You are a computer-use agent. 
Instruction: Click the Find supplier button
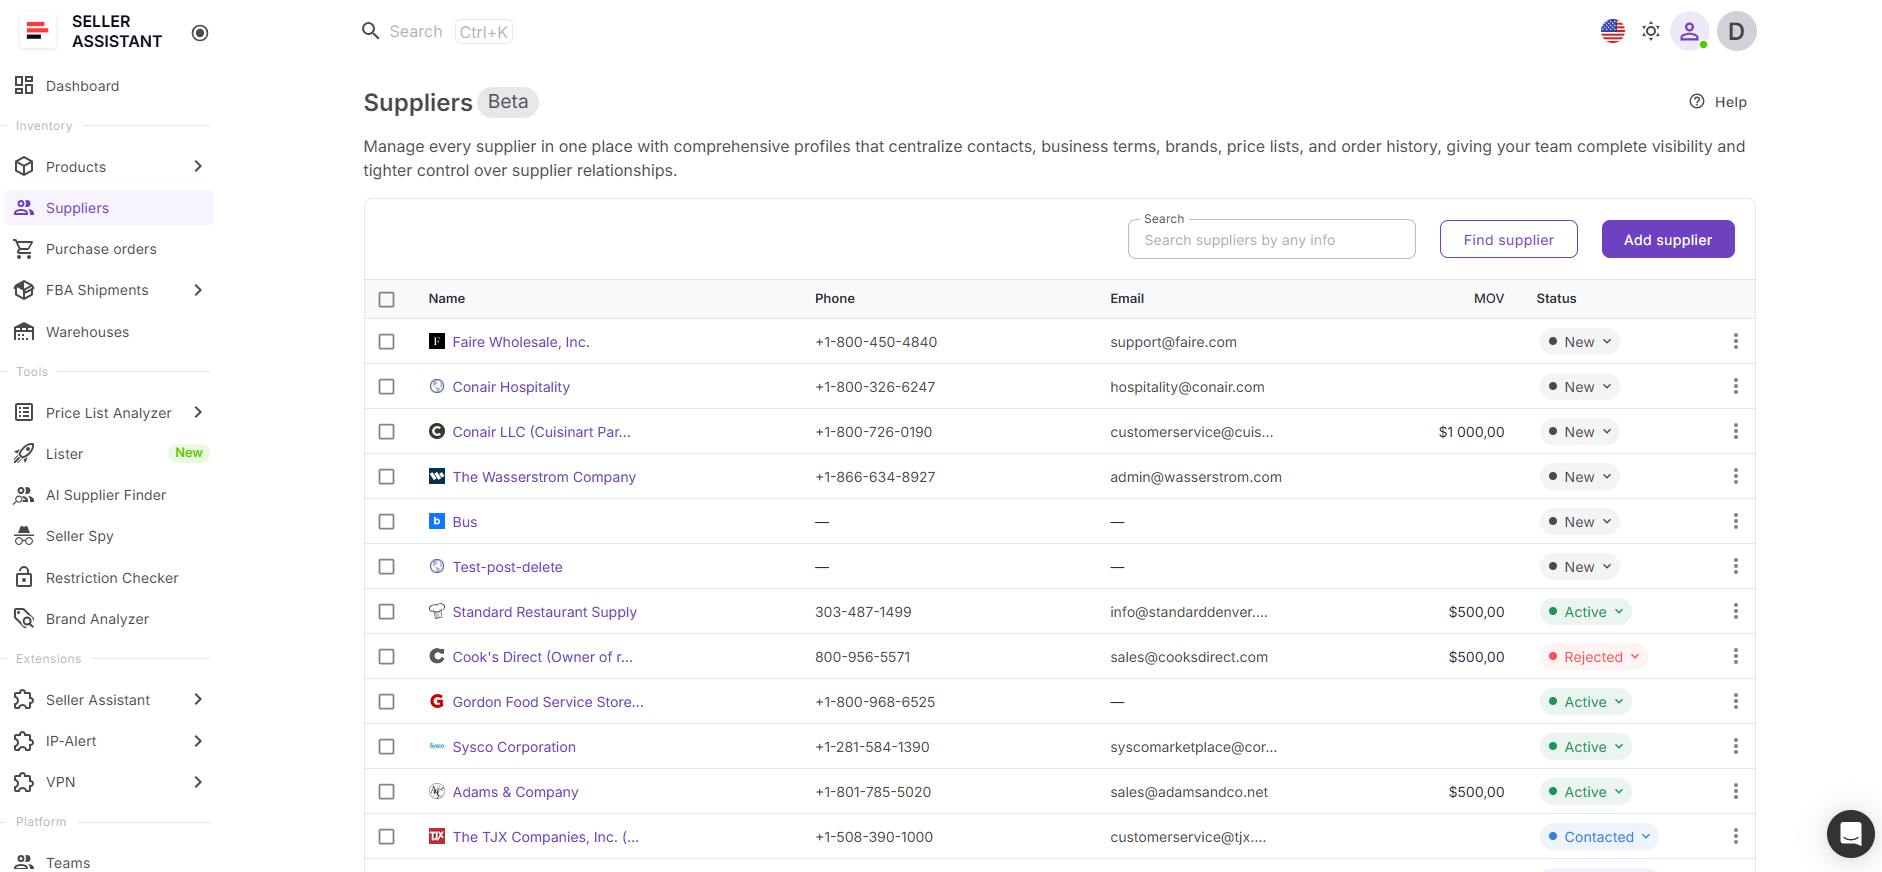(1509, 239)
